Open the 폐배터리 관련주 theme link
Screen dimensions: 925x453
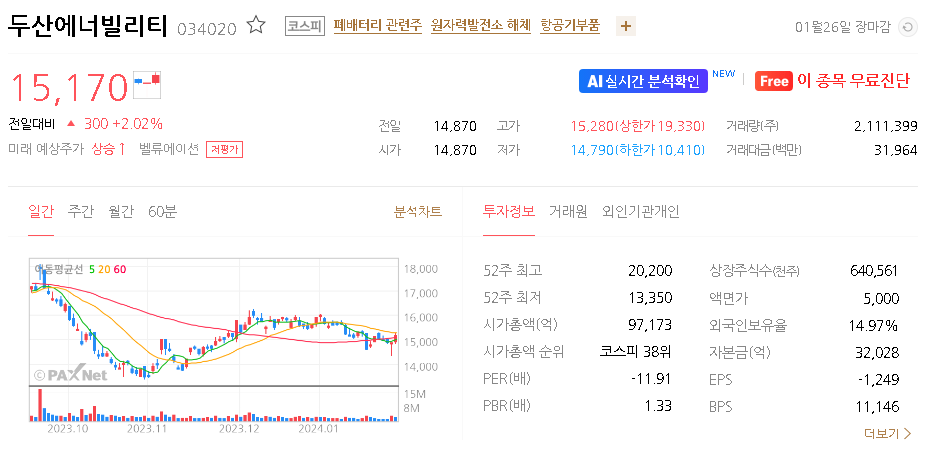coord(378,25)
